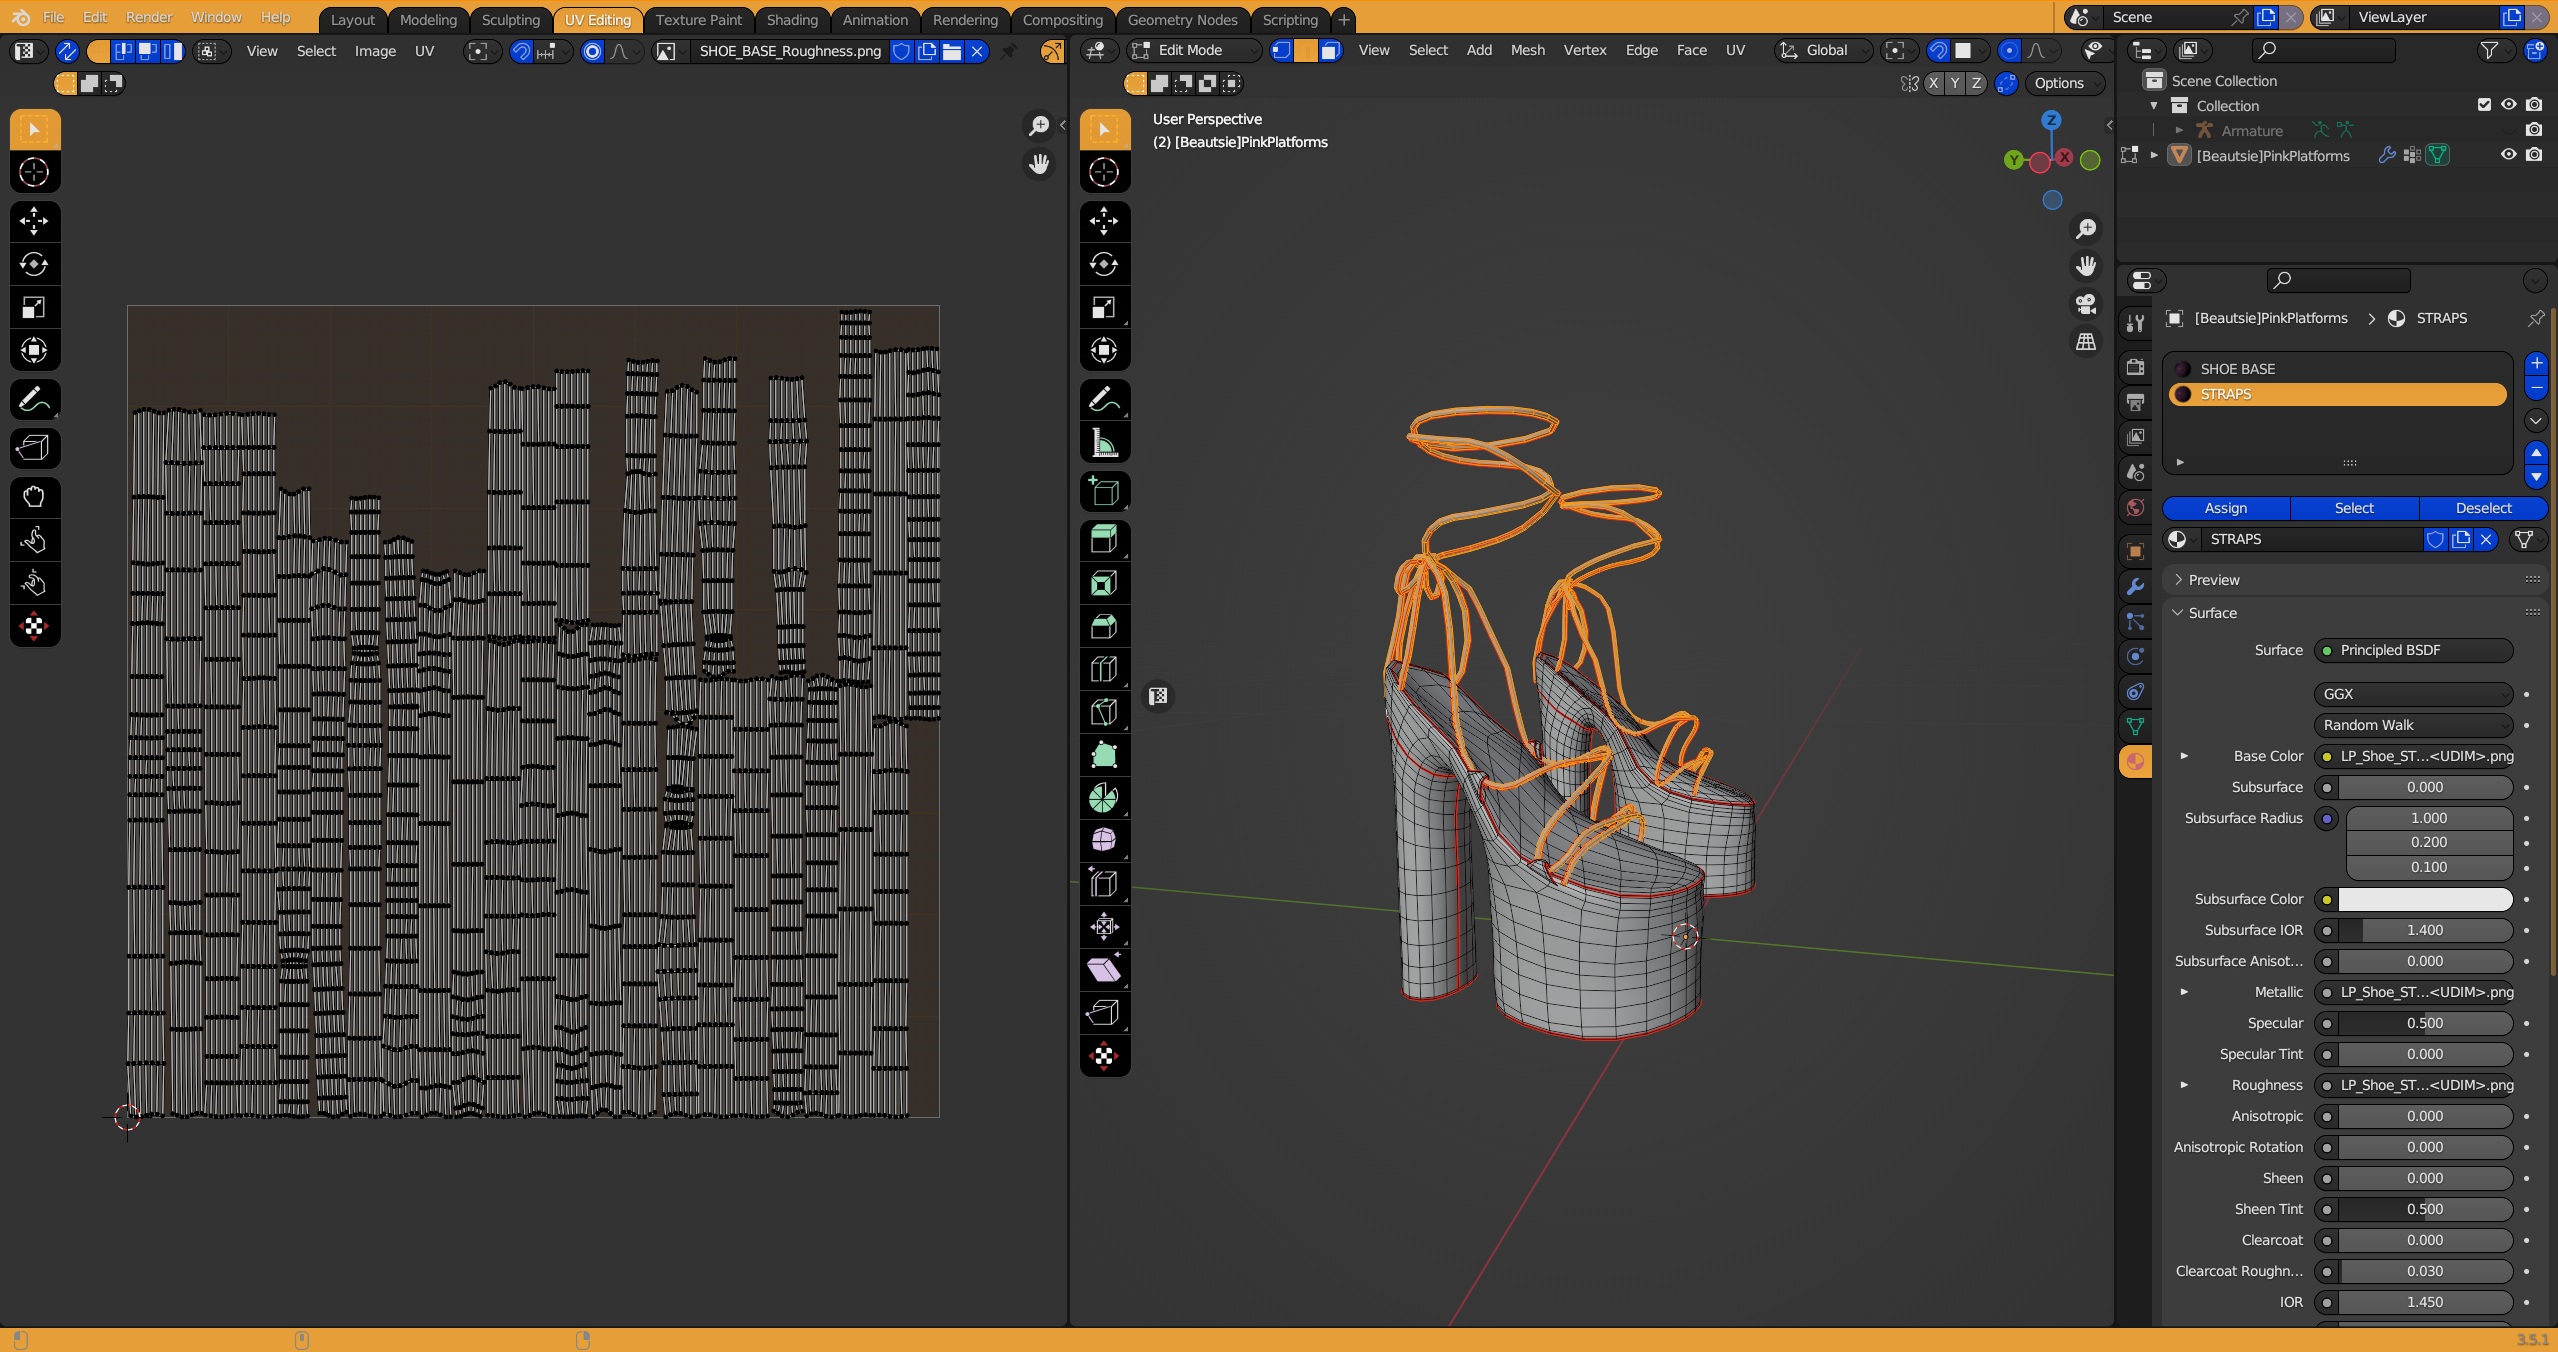Viewport: 2558px width, 1352px height.
Task: Activate the Shrink/Fatten tool
Action: (x=1104, y=926)
